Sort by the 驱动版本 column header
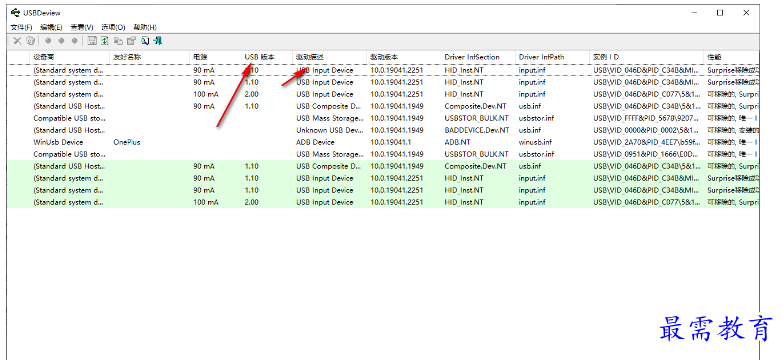 coord(403,57)
